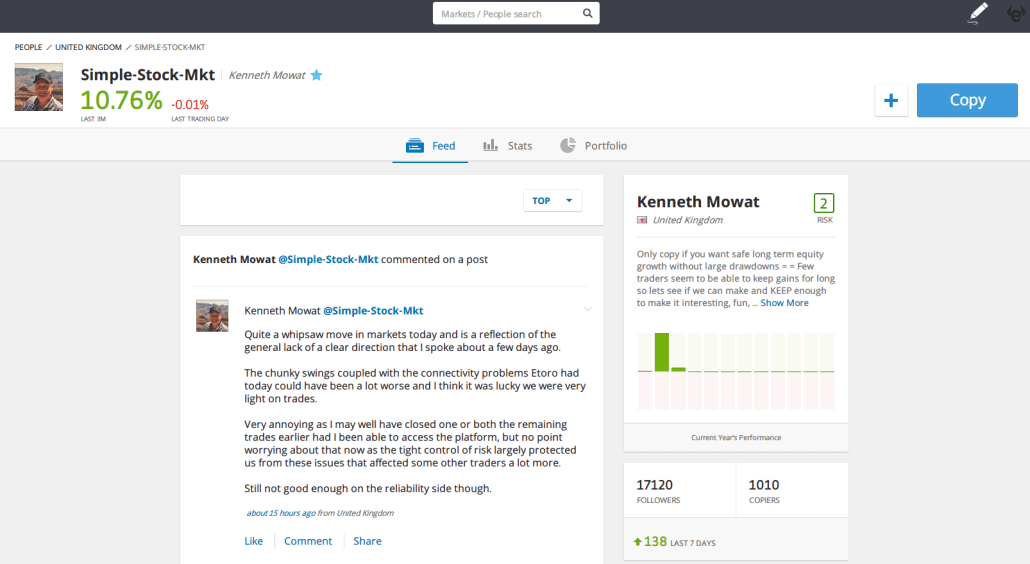The width and height of the screenshot is (1030, 564).
Task: Click the green up arrow near 138
Action: click(637, 542)
